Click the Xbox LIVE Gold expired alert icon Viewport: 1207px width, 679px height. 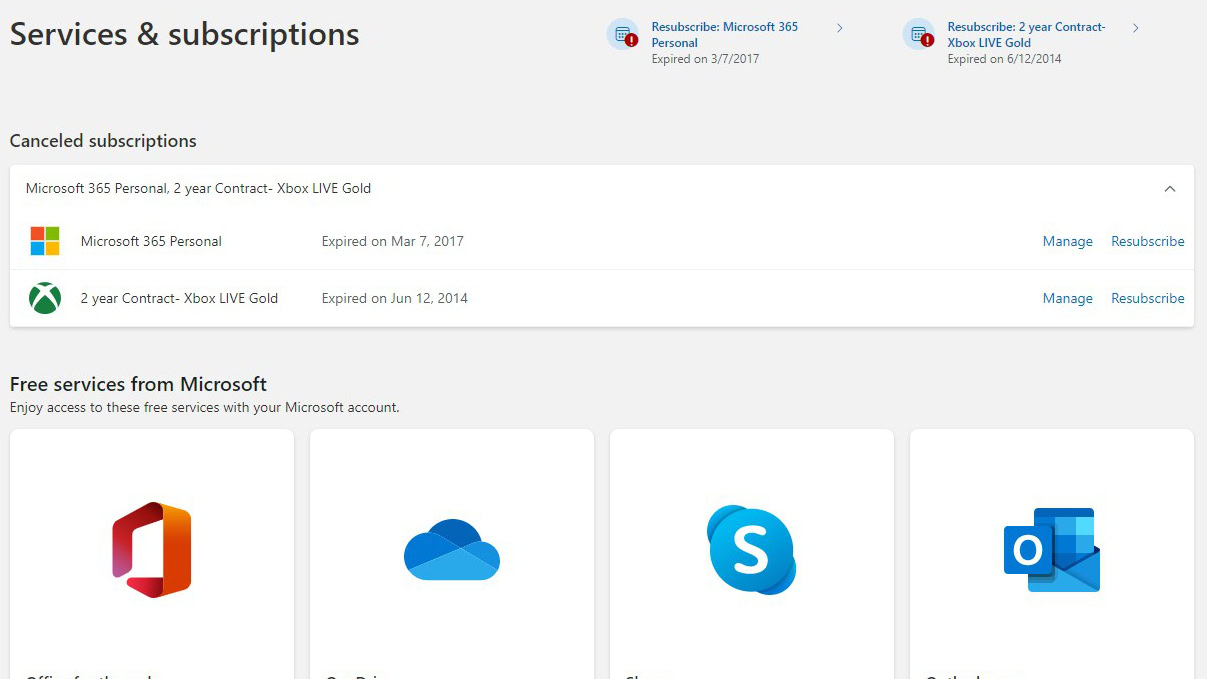coord(919,35)
